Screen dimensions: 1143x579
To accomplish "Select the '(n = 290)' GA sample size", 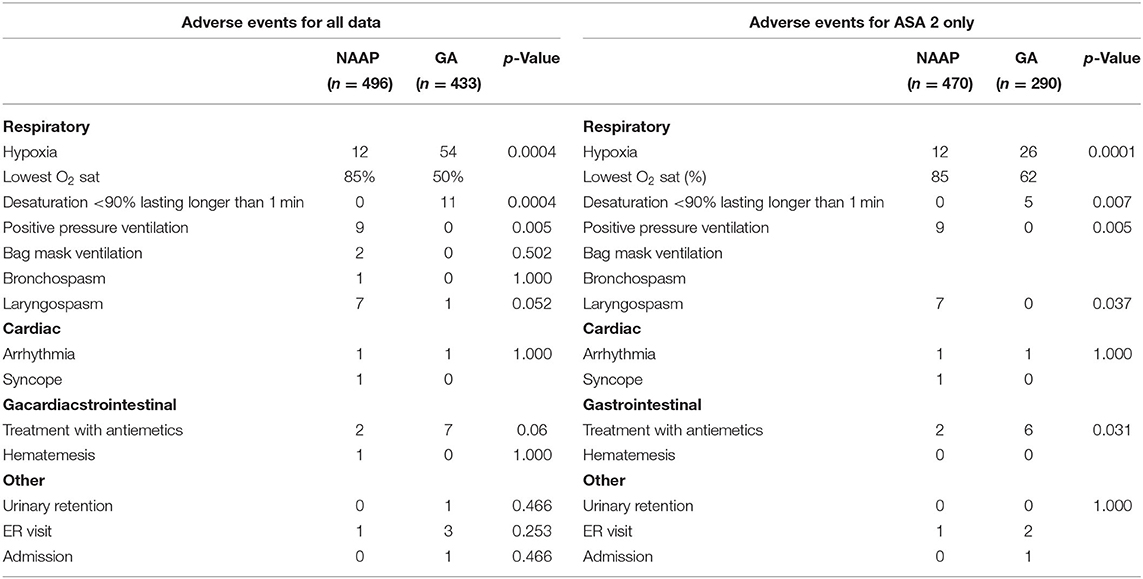I will tap(1029, 84).
